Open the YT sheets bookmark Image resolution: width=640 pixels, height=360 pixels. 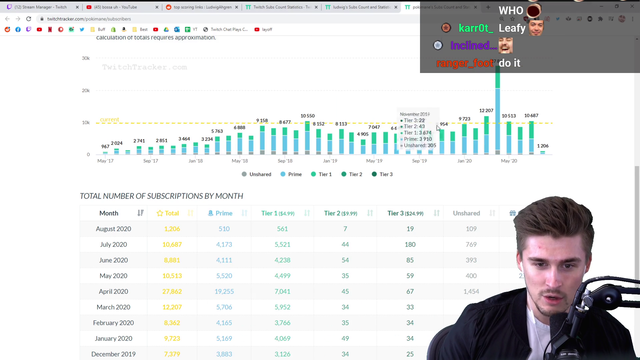coord(191,29)
